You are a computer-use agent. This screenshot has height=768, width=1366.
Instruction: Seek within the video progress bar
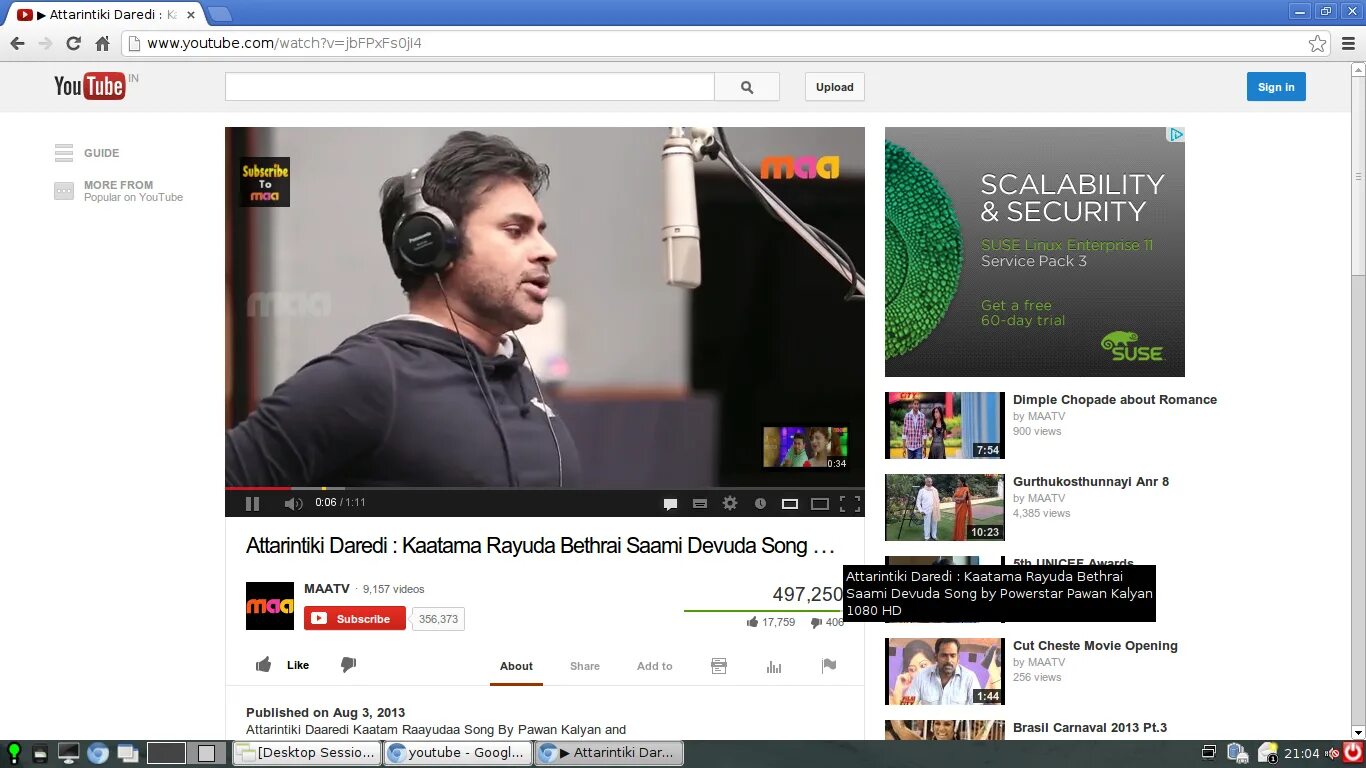545,488
